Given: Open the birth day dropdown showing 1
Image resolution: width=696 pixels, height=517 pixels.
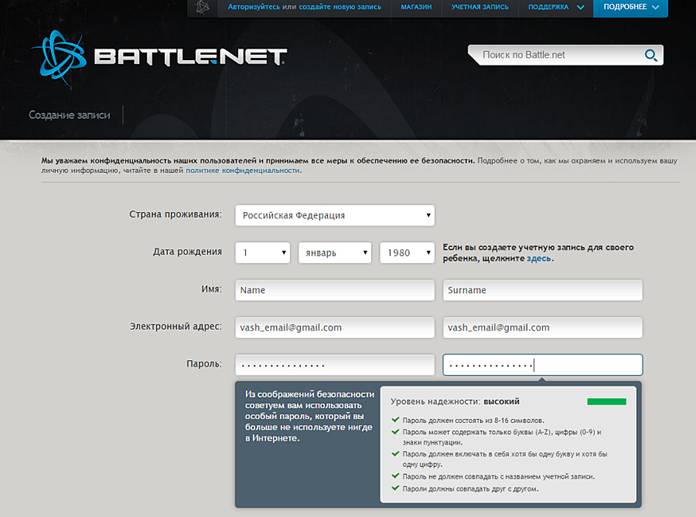Looking at the screenshot, I should (262, 253).
